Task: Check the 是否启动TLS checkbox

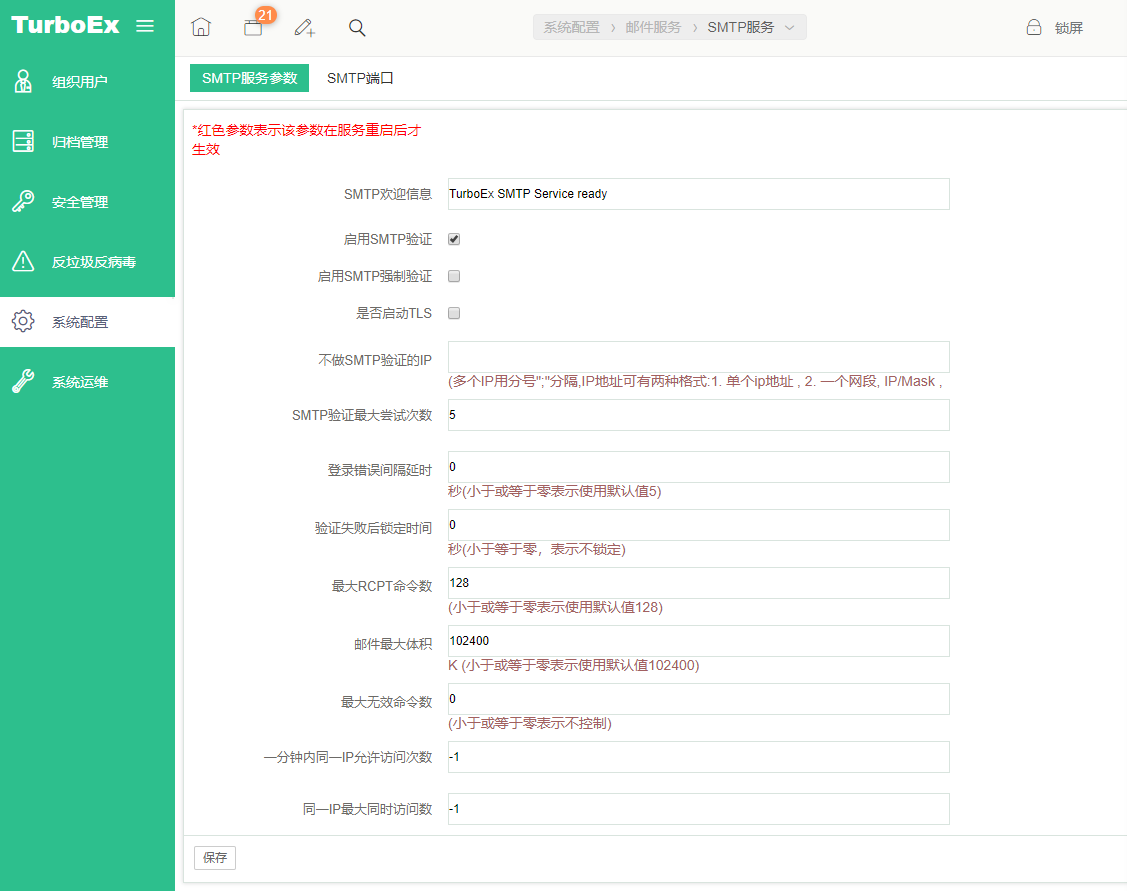Action: [x=454, y=314]
